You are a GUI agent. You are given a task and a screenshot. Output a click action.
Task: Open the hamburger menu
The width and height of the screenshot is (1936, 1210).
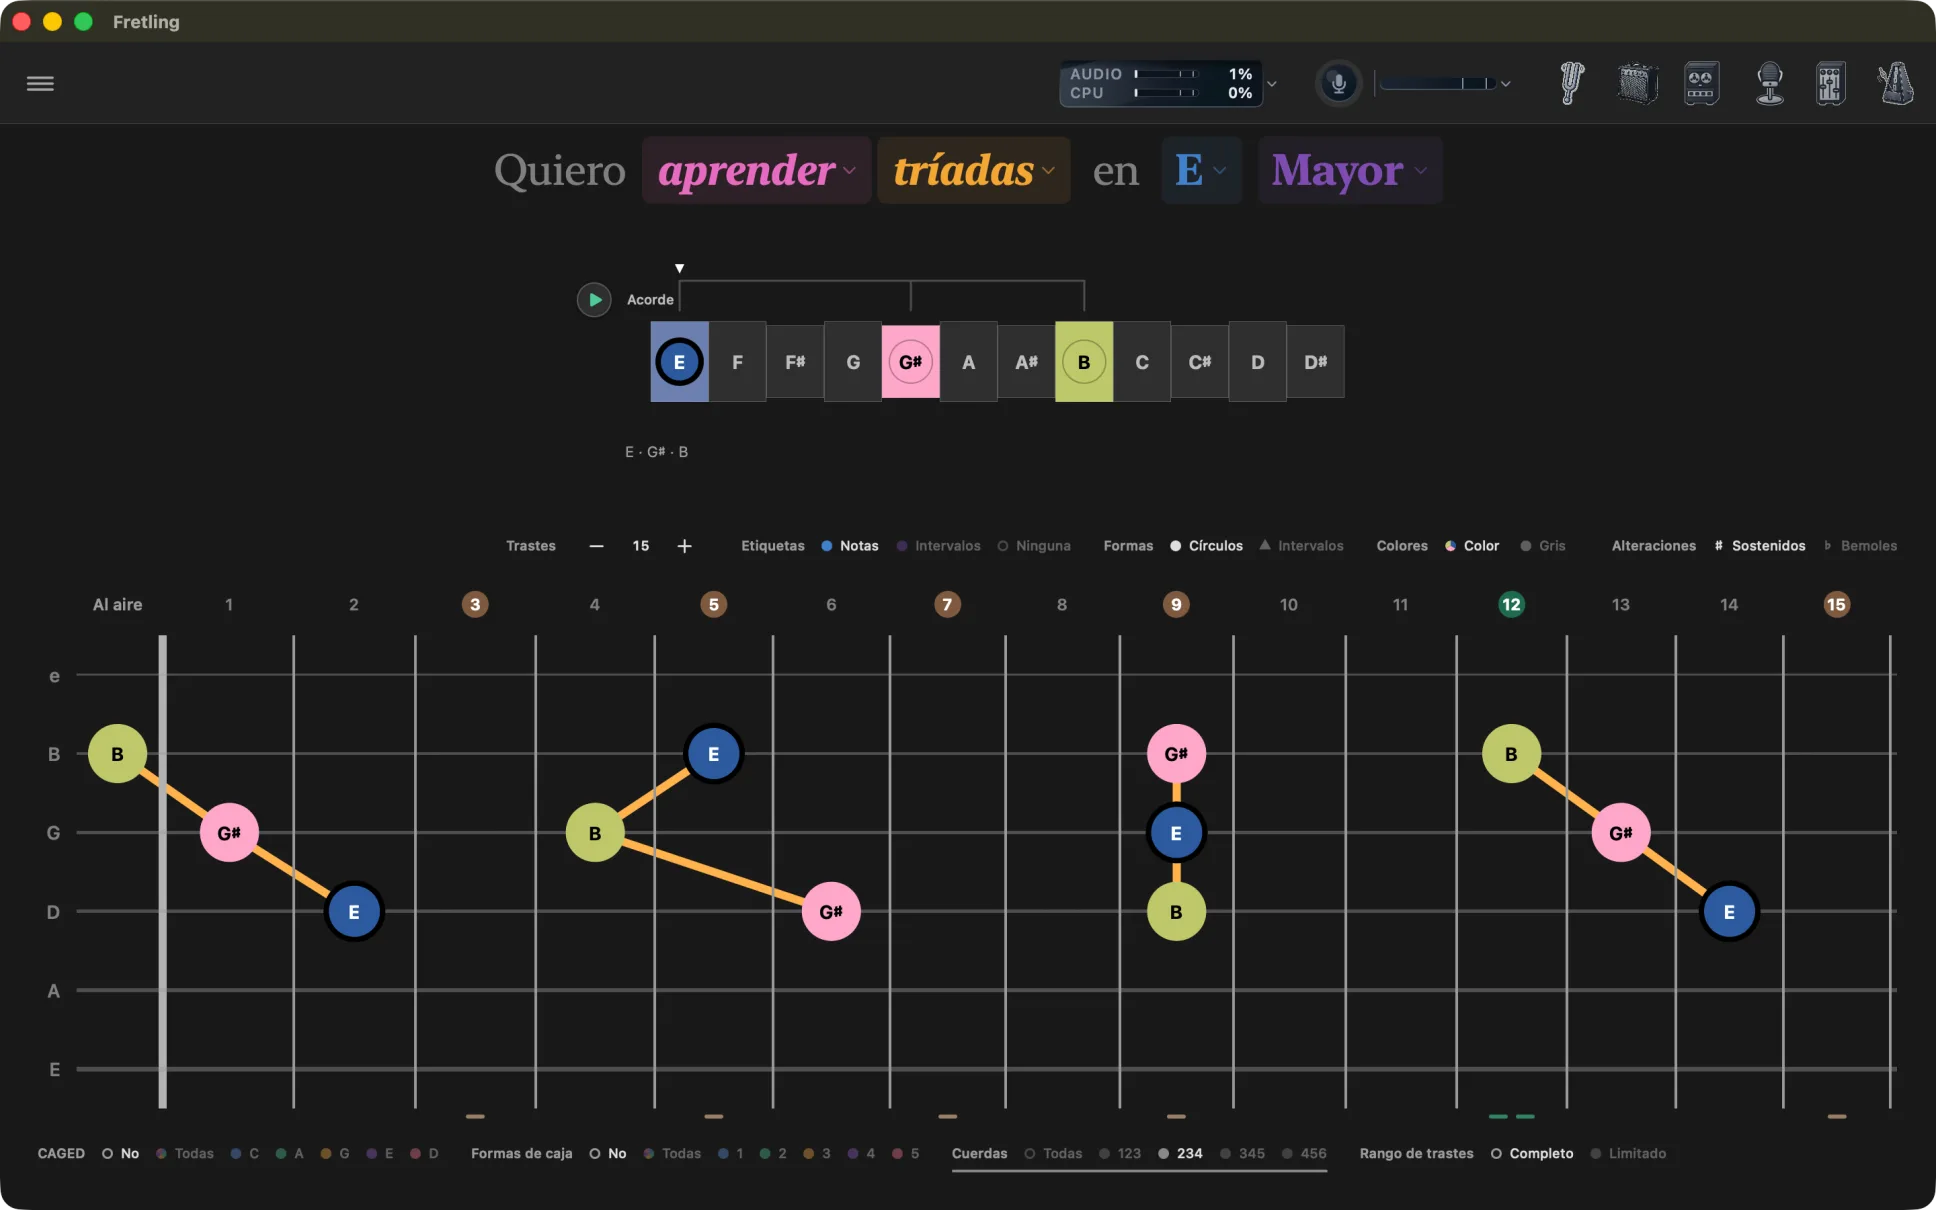point(40,83)
